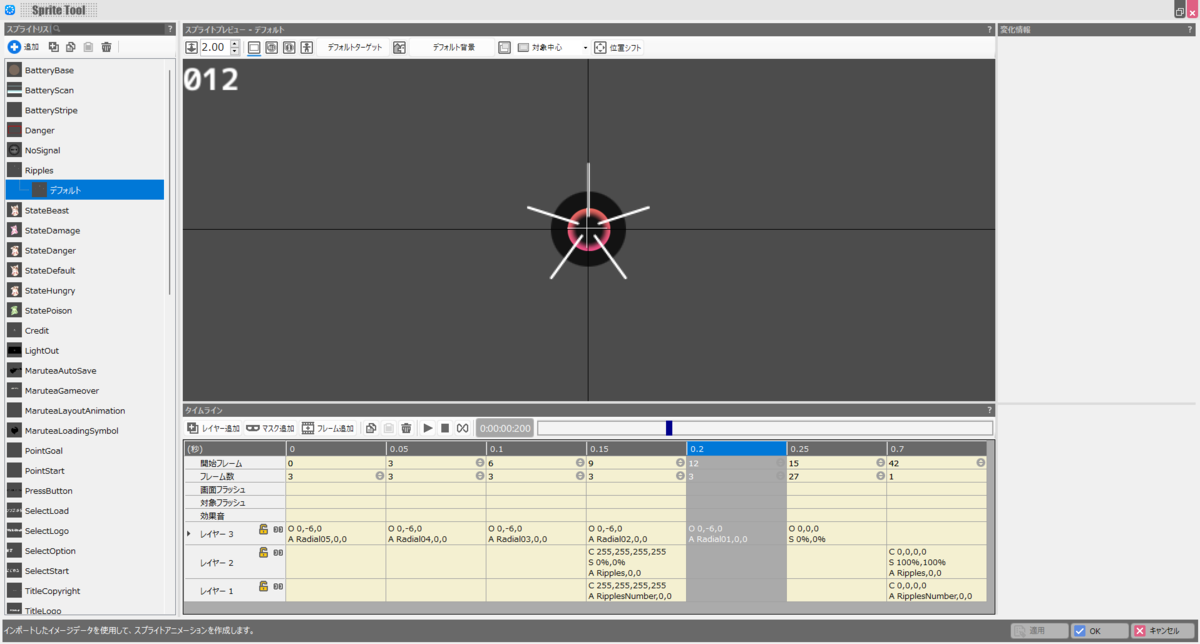Viewport: 1200px width, 644px height.
Task: Open help for the timeline panel
Action: 990,410
